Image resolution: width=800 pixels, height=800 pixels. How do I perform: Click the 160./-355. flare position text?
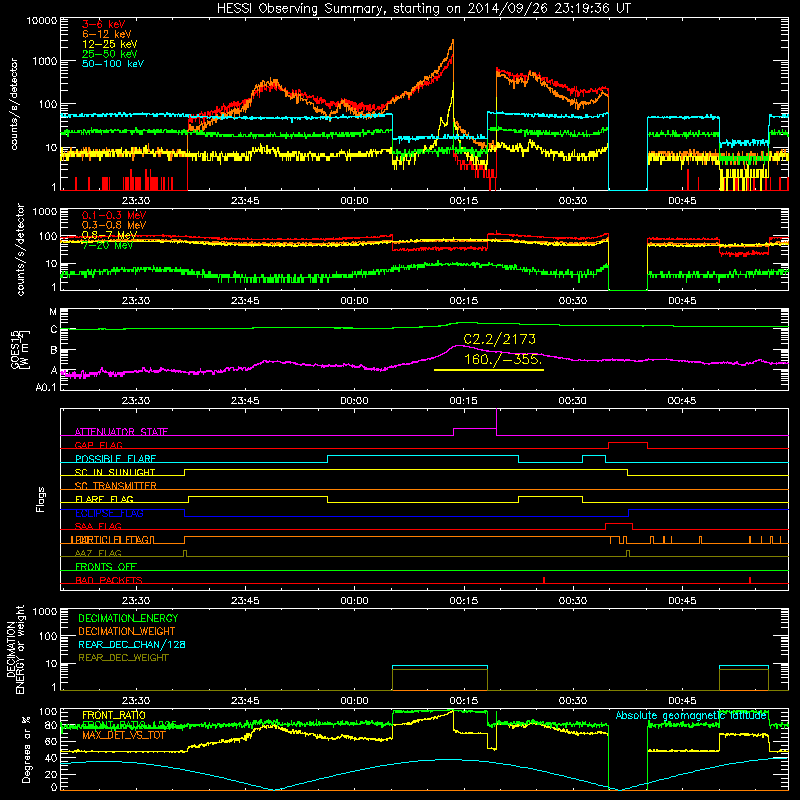[x=503, y=359]
